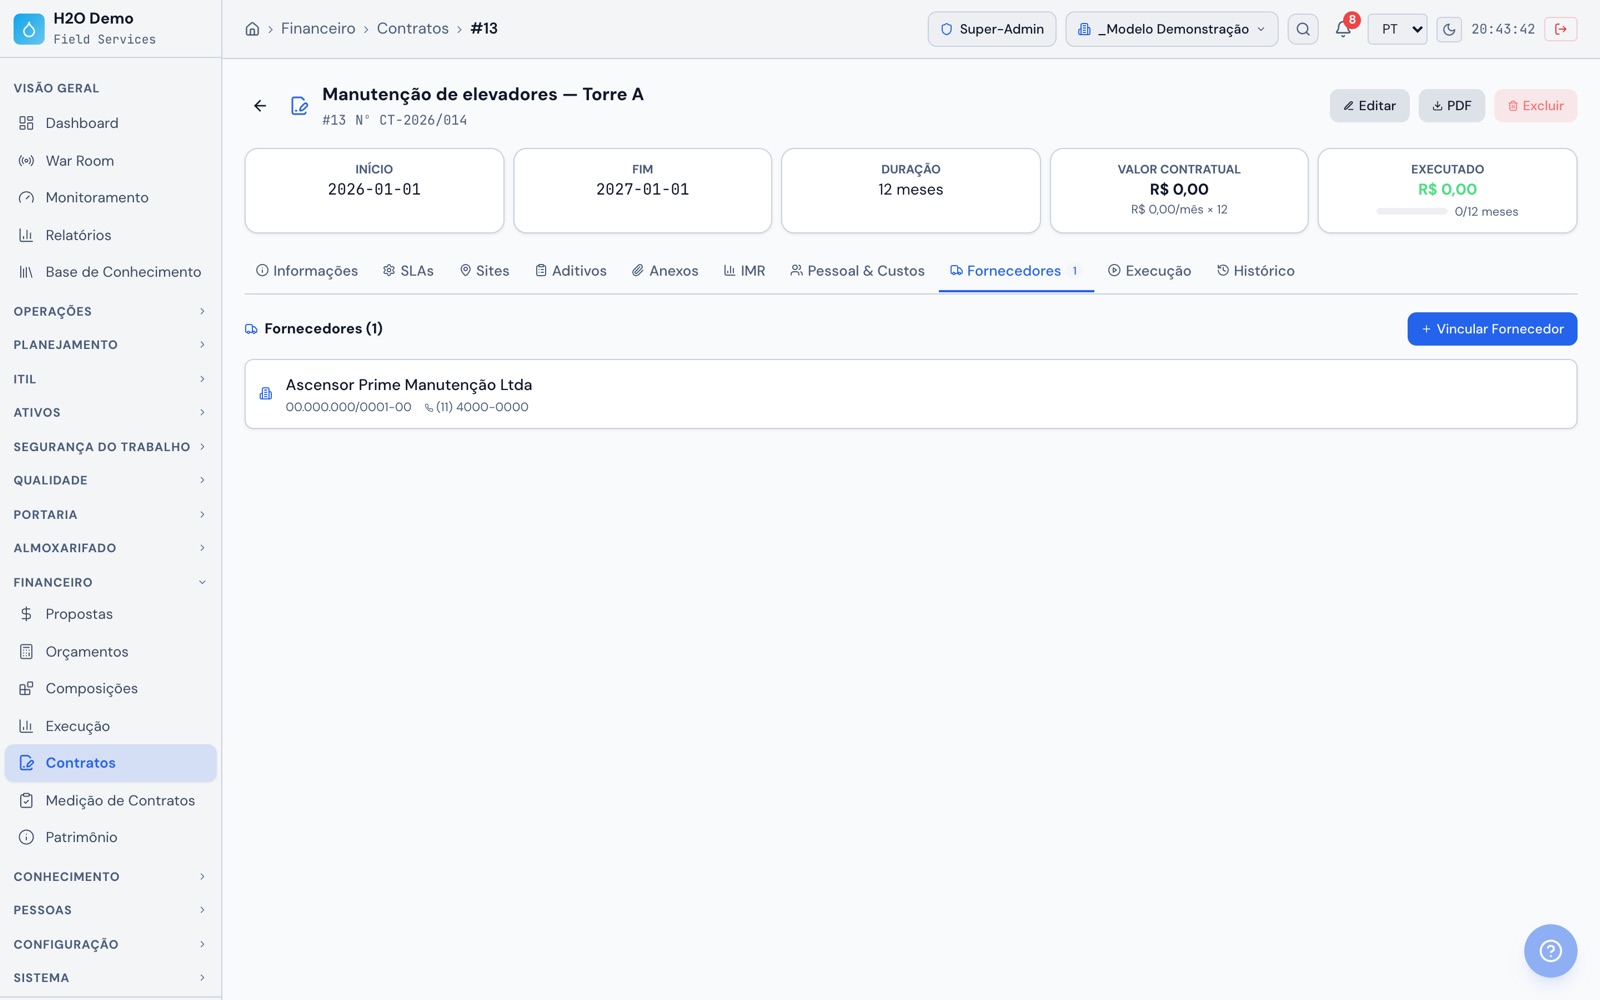Open Relatórios in the sidebar
Viewport: 1600px width, 1000px height.
110,235
